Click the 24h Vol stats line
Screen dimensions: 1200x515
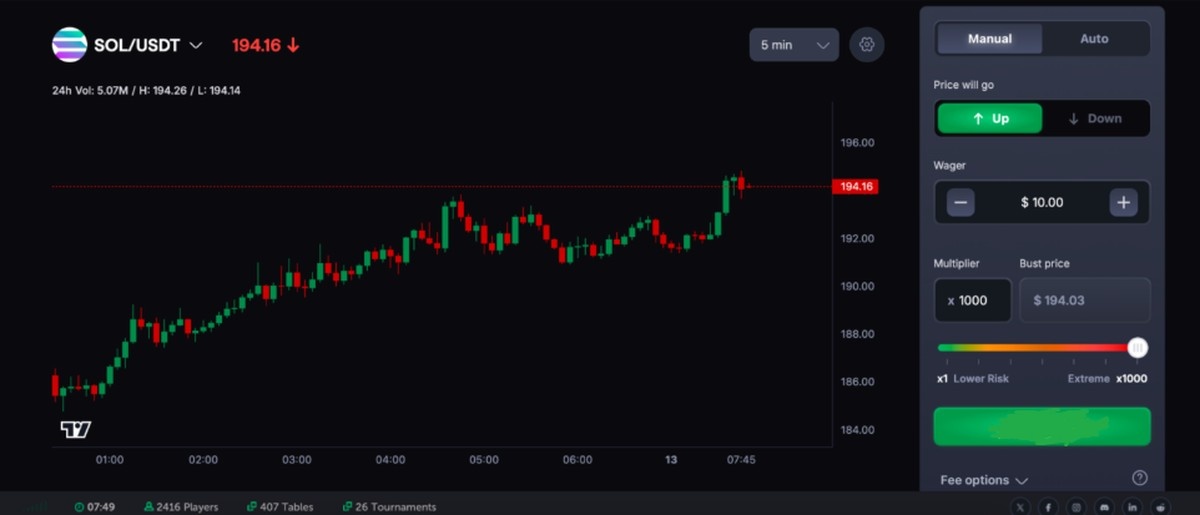click(146, 91)
